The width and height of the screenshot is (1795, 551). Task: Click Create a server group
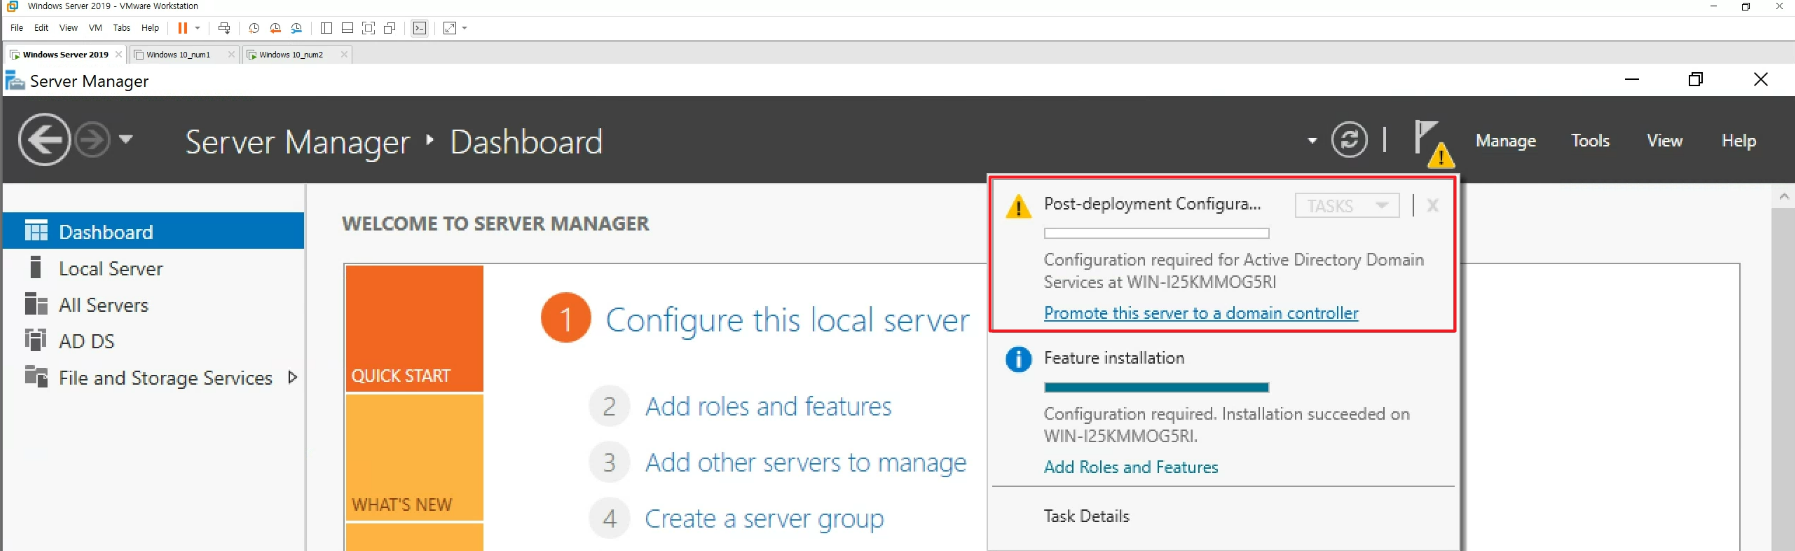coord(764,518)
